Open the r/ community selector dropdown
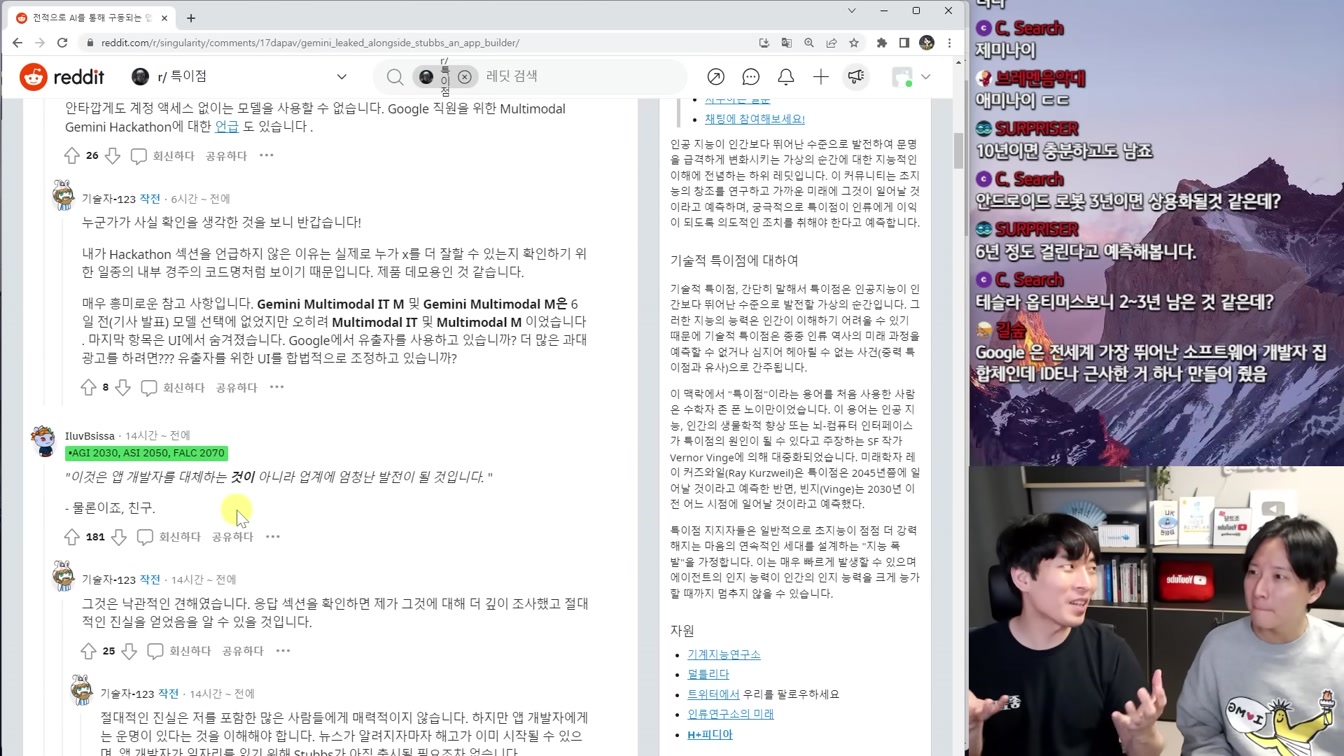Screen dimensions: 1344x756 click(240, 77)
